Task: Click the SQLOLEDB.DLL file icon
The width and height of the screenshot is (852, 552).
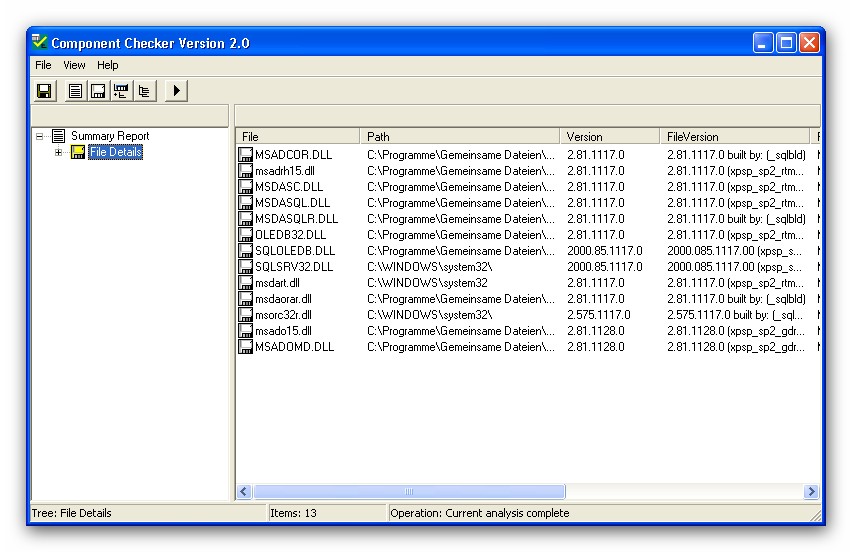Action: [x=246, y=250]
